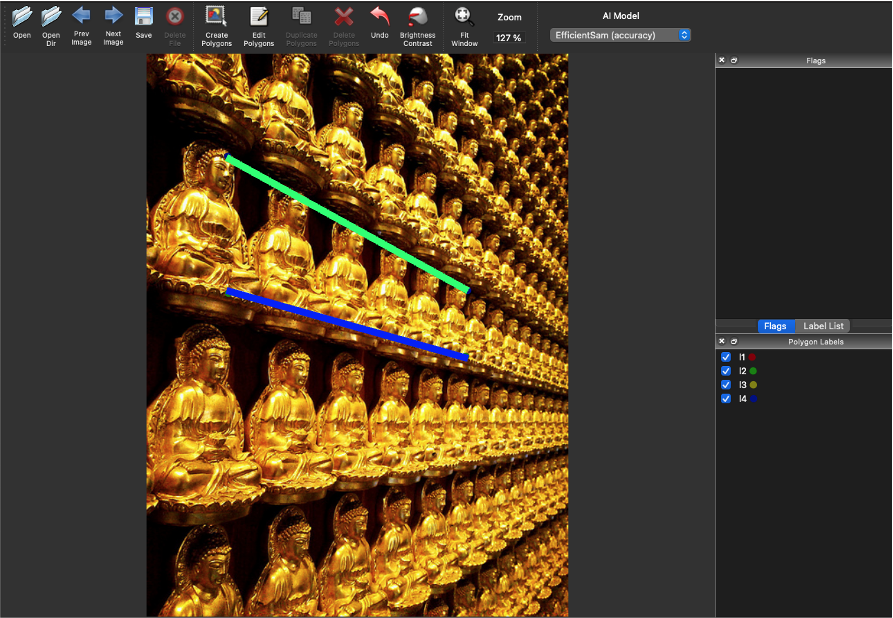This screenshot has height=618, width=893.
Task: Open a directory with Open Dir
Action: [x=51, y=17]
